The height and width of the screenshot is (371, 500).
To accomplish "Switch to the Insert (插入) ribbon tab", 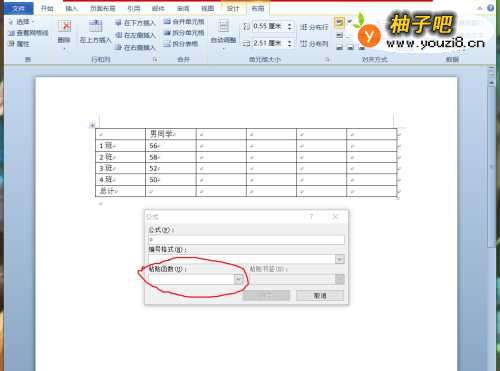I will point(72,8).
